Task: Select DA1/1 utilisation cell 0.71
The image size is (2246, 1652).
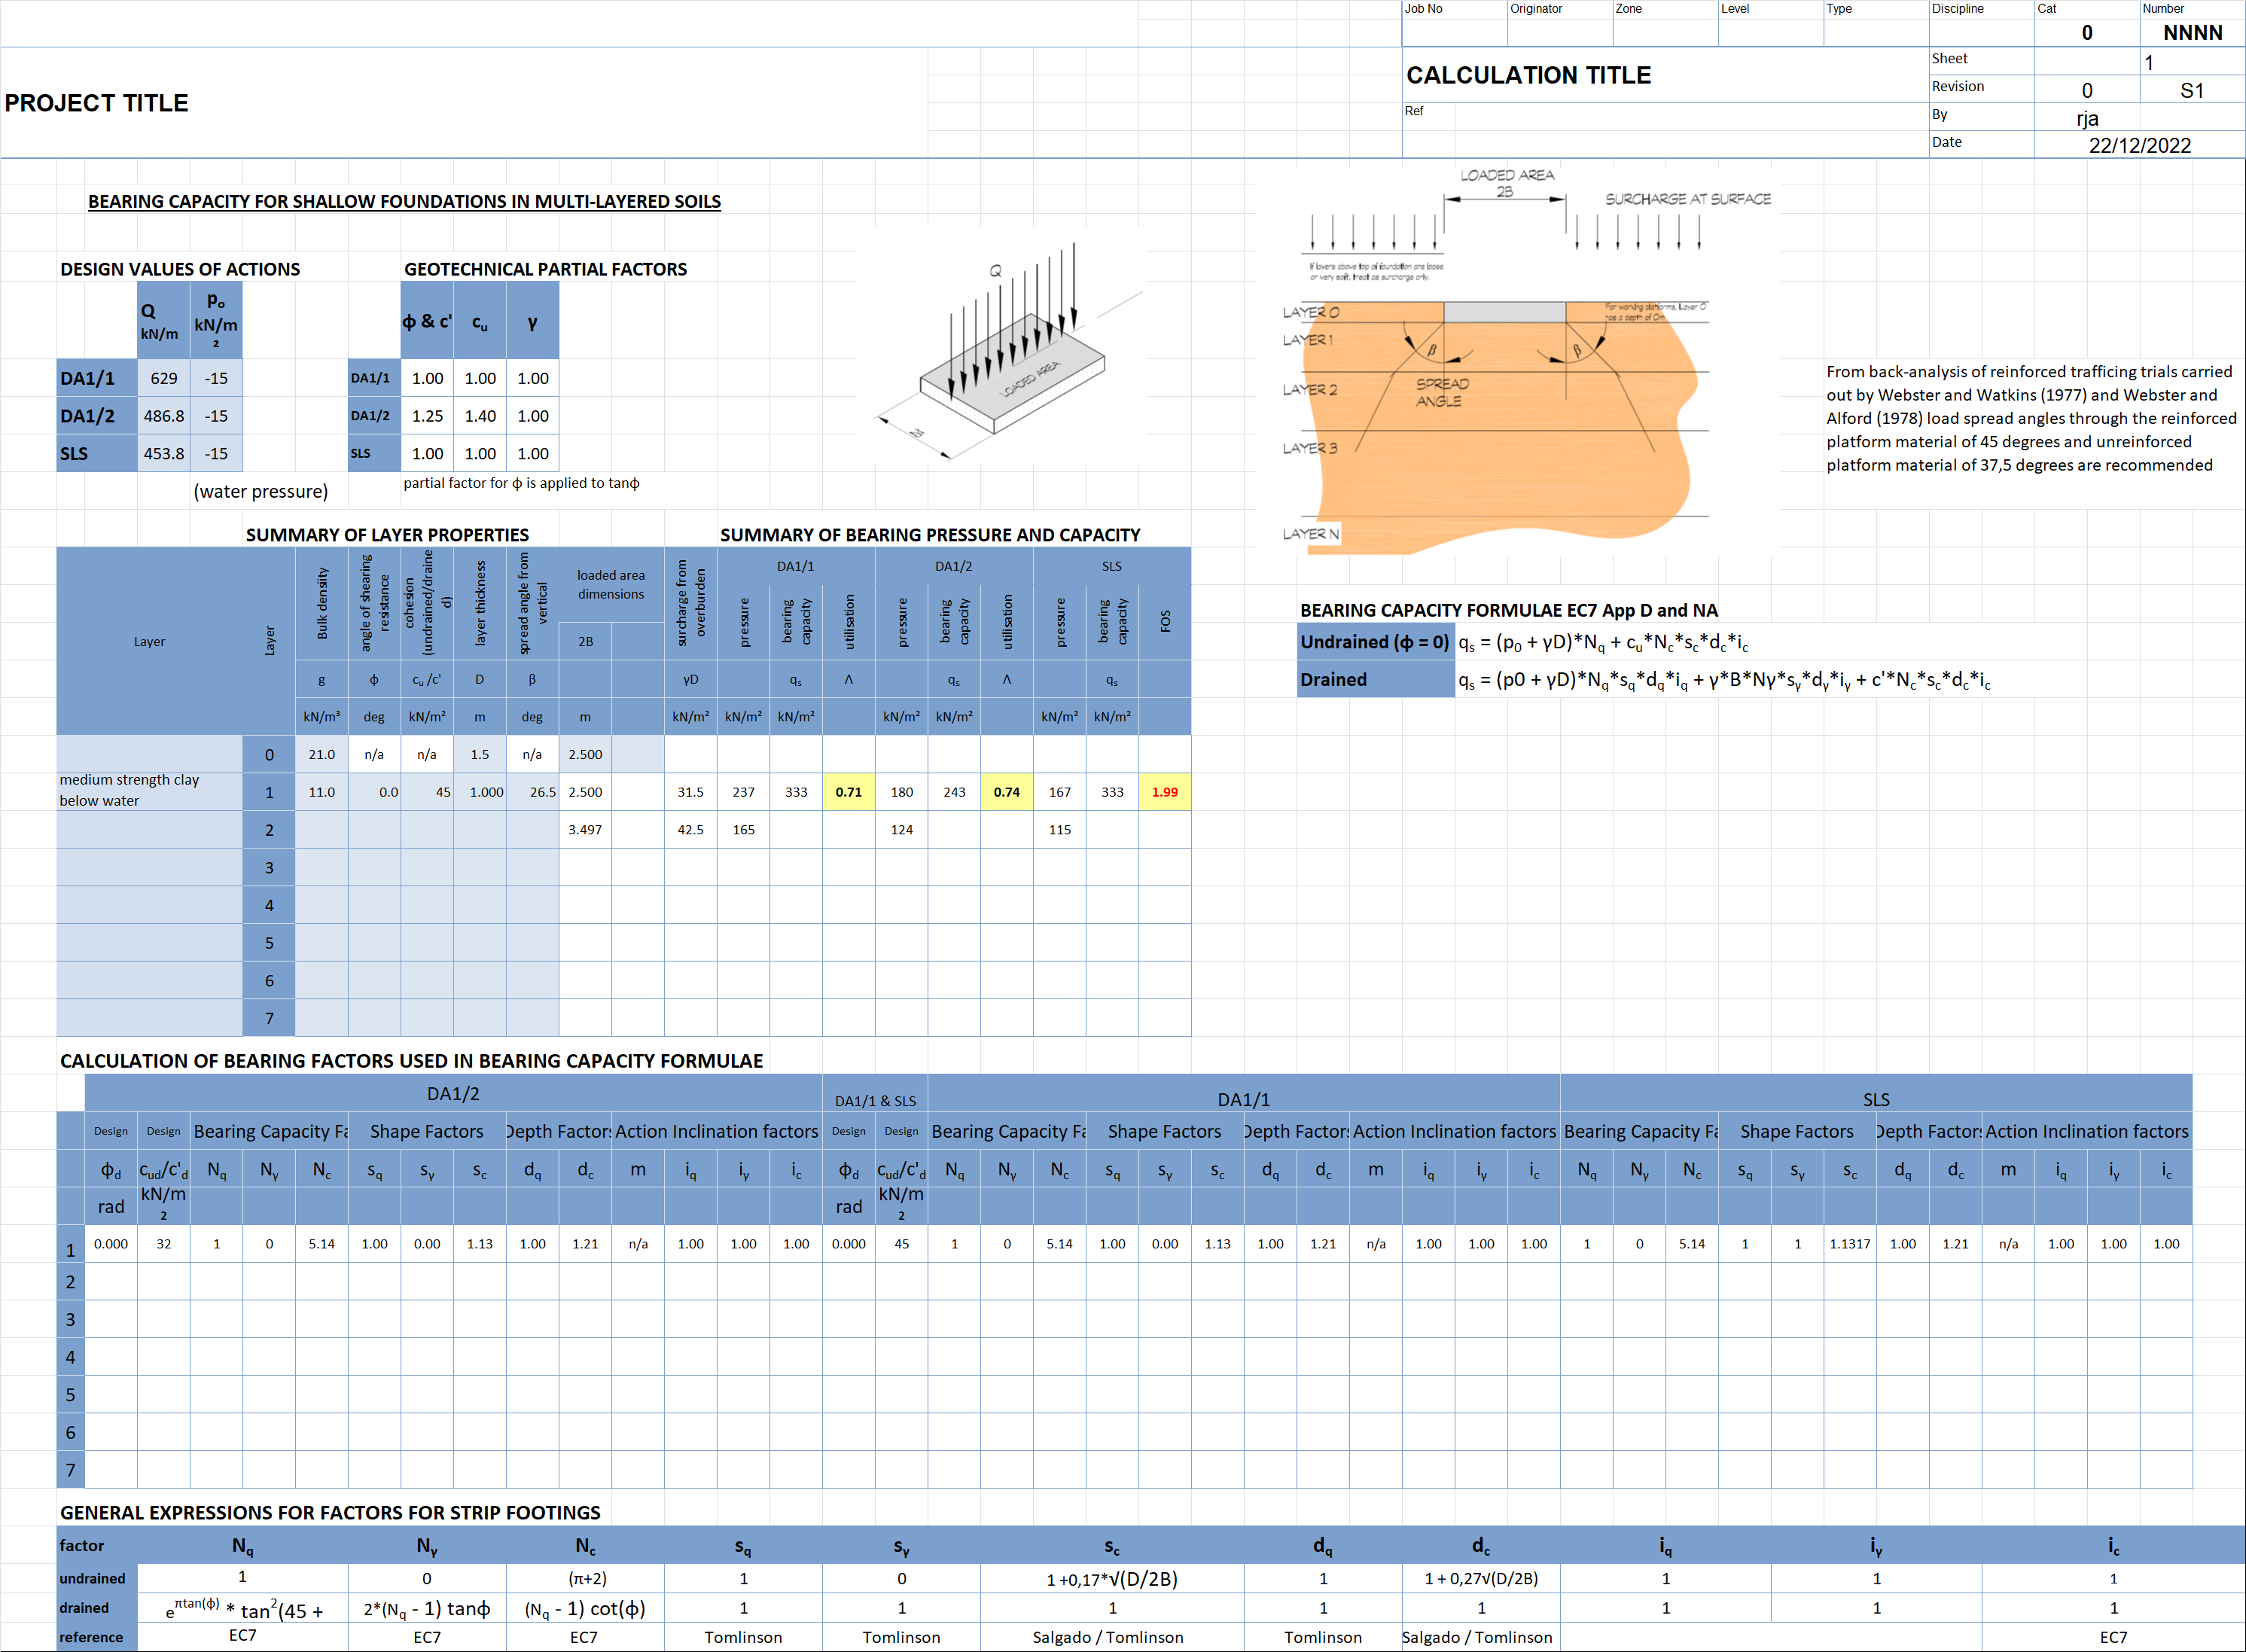Action: pos(849,792)
